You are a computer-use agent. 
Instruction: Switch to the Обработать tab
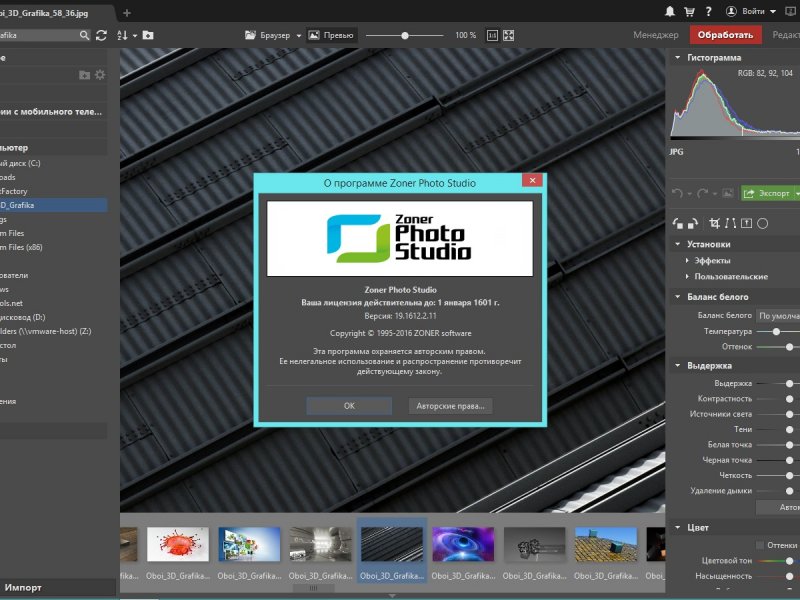click(725, 35)
